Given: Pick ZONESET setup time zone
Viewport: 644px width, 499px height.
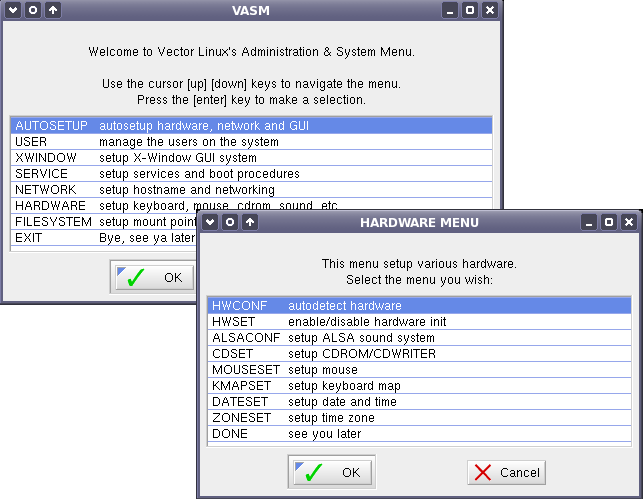Looking at the screenshot, I should [x=419, y=418].
